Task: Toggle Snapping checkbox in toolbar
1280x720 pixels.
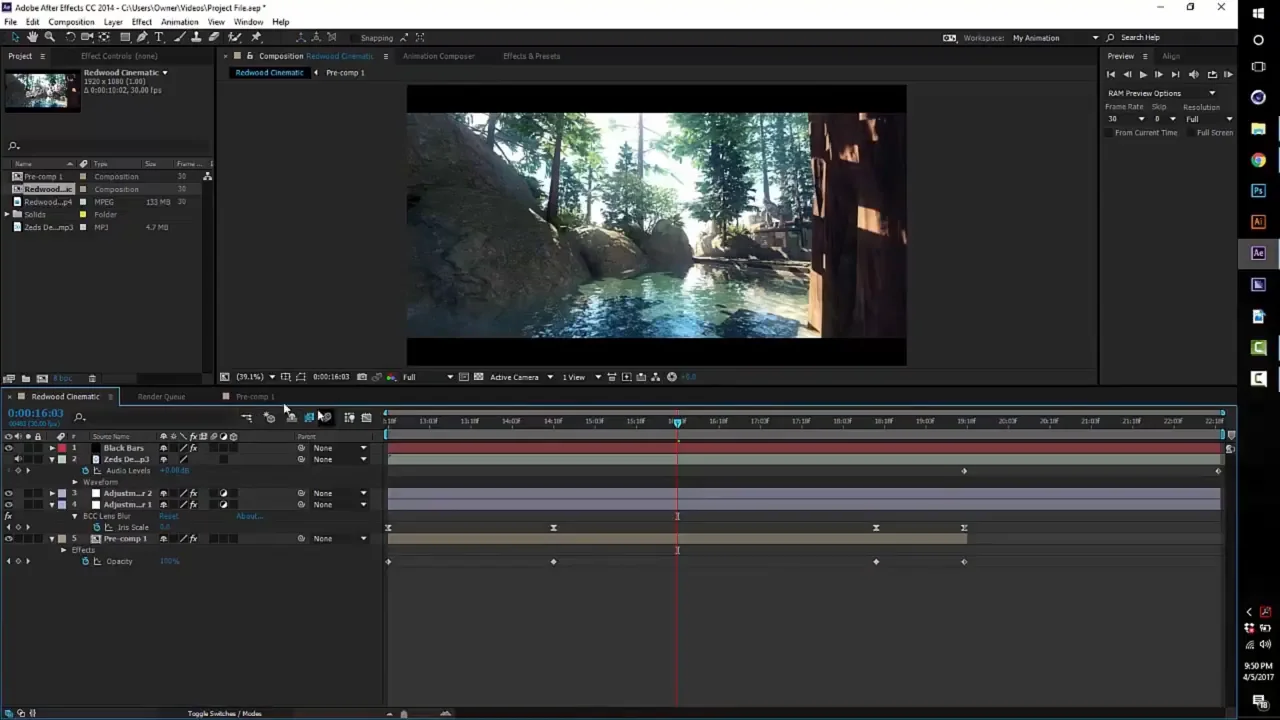Action: tap(353, 38)
